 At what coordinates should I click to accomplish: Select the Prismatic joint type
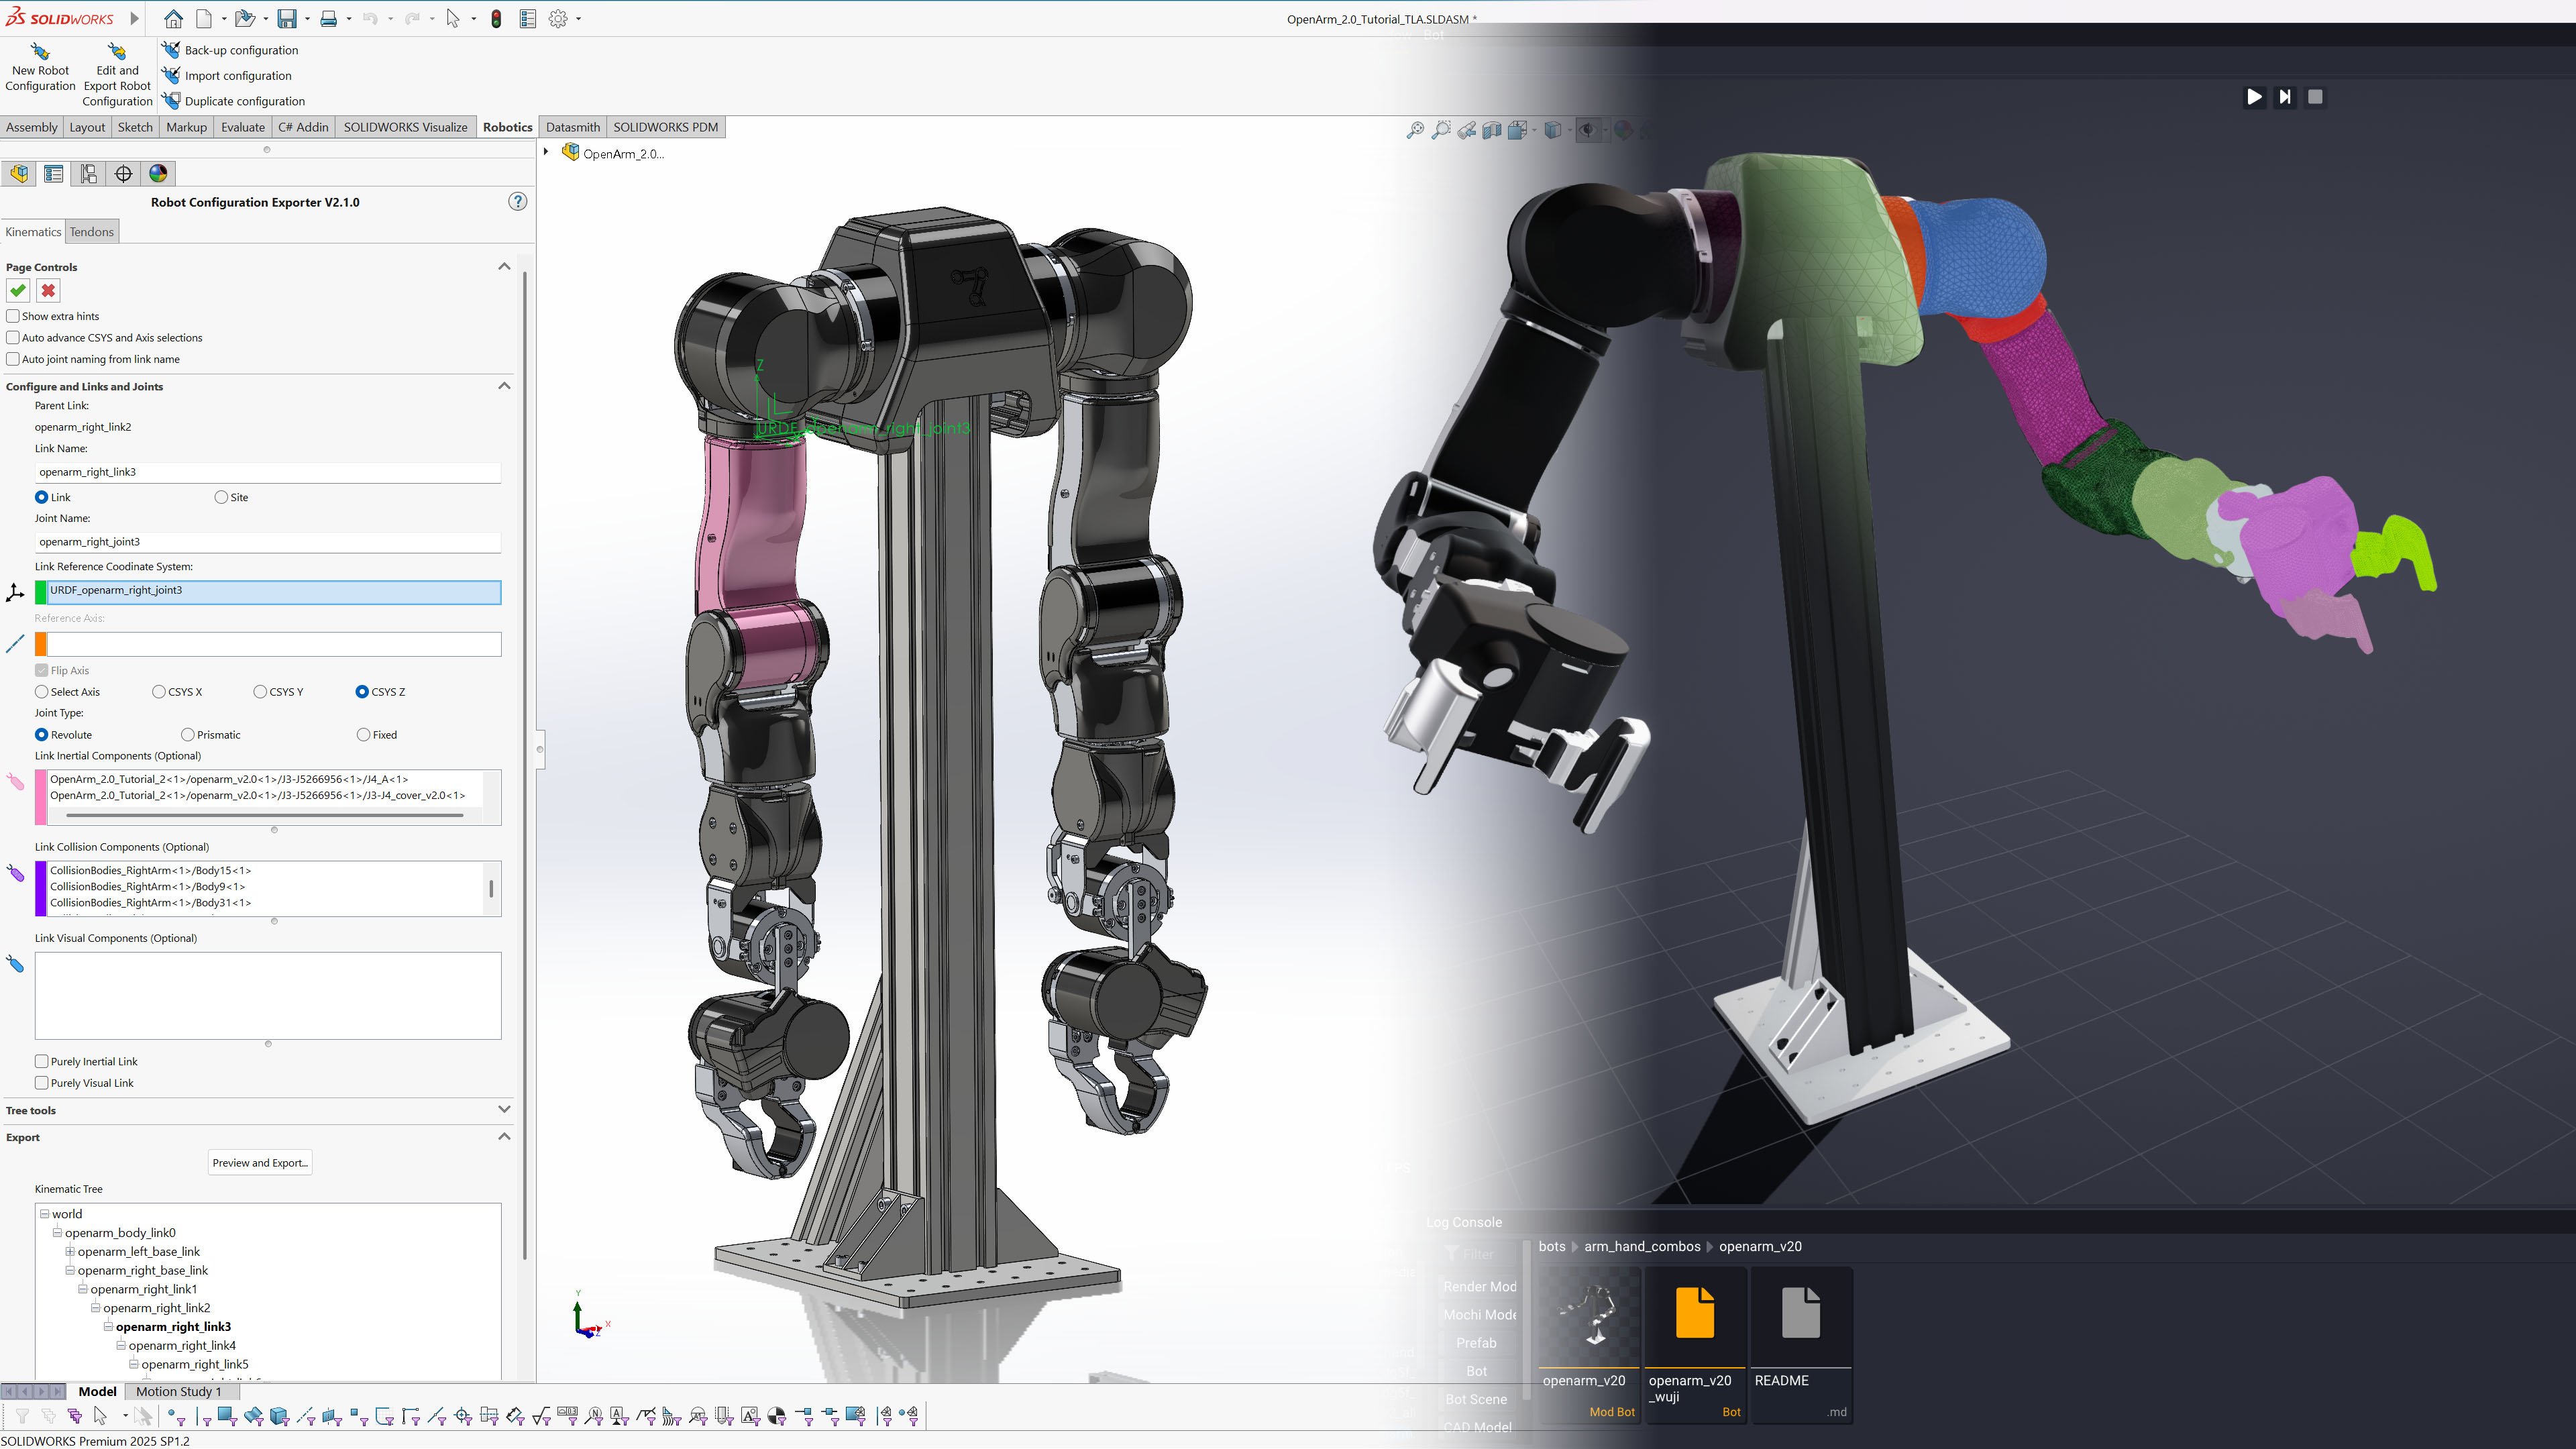[188, 735]
